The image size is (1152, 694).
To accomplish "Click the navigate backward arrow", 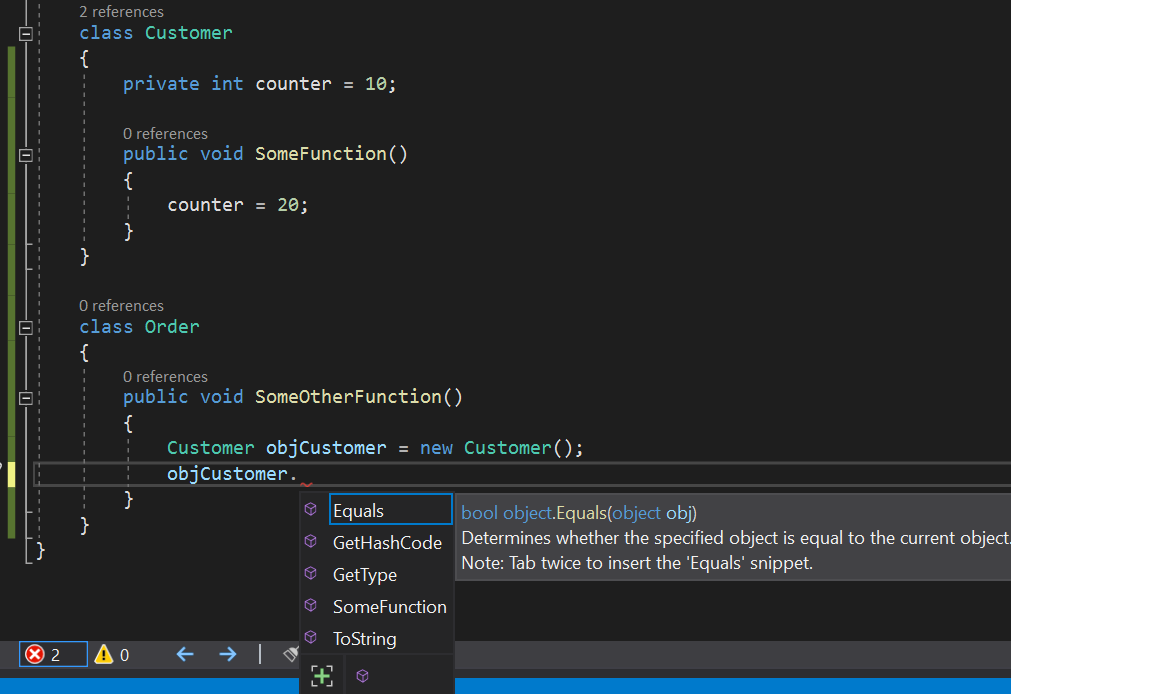I will tap(185, 654).
